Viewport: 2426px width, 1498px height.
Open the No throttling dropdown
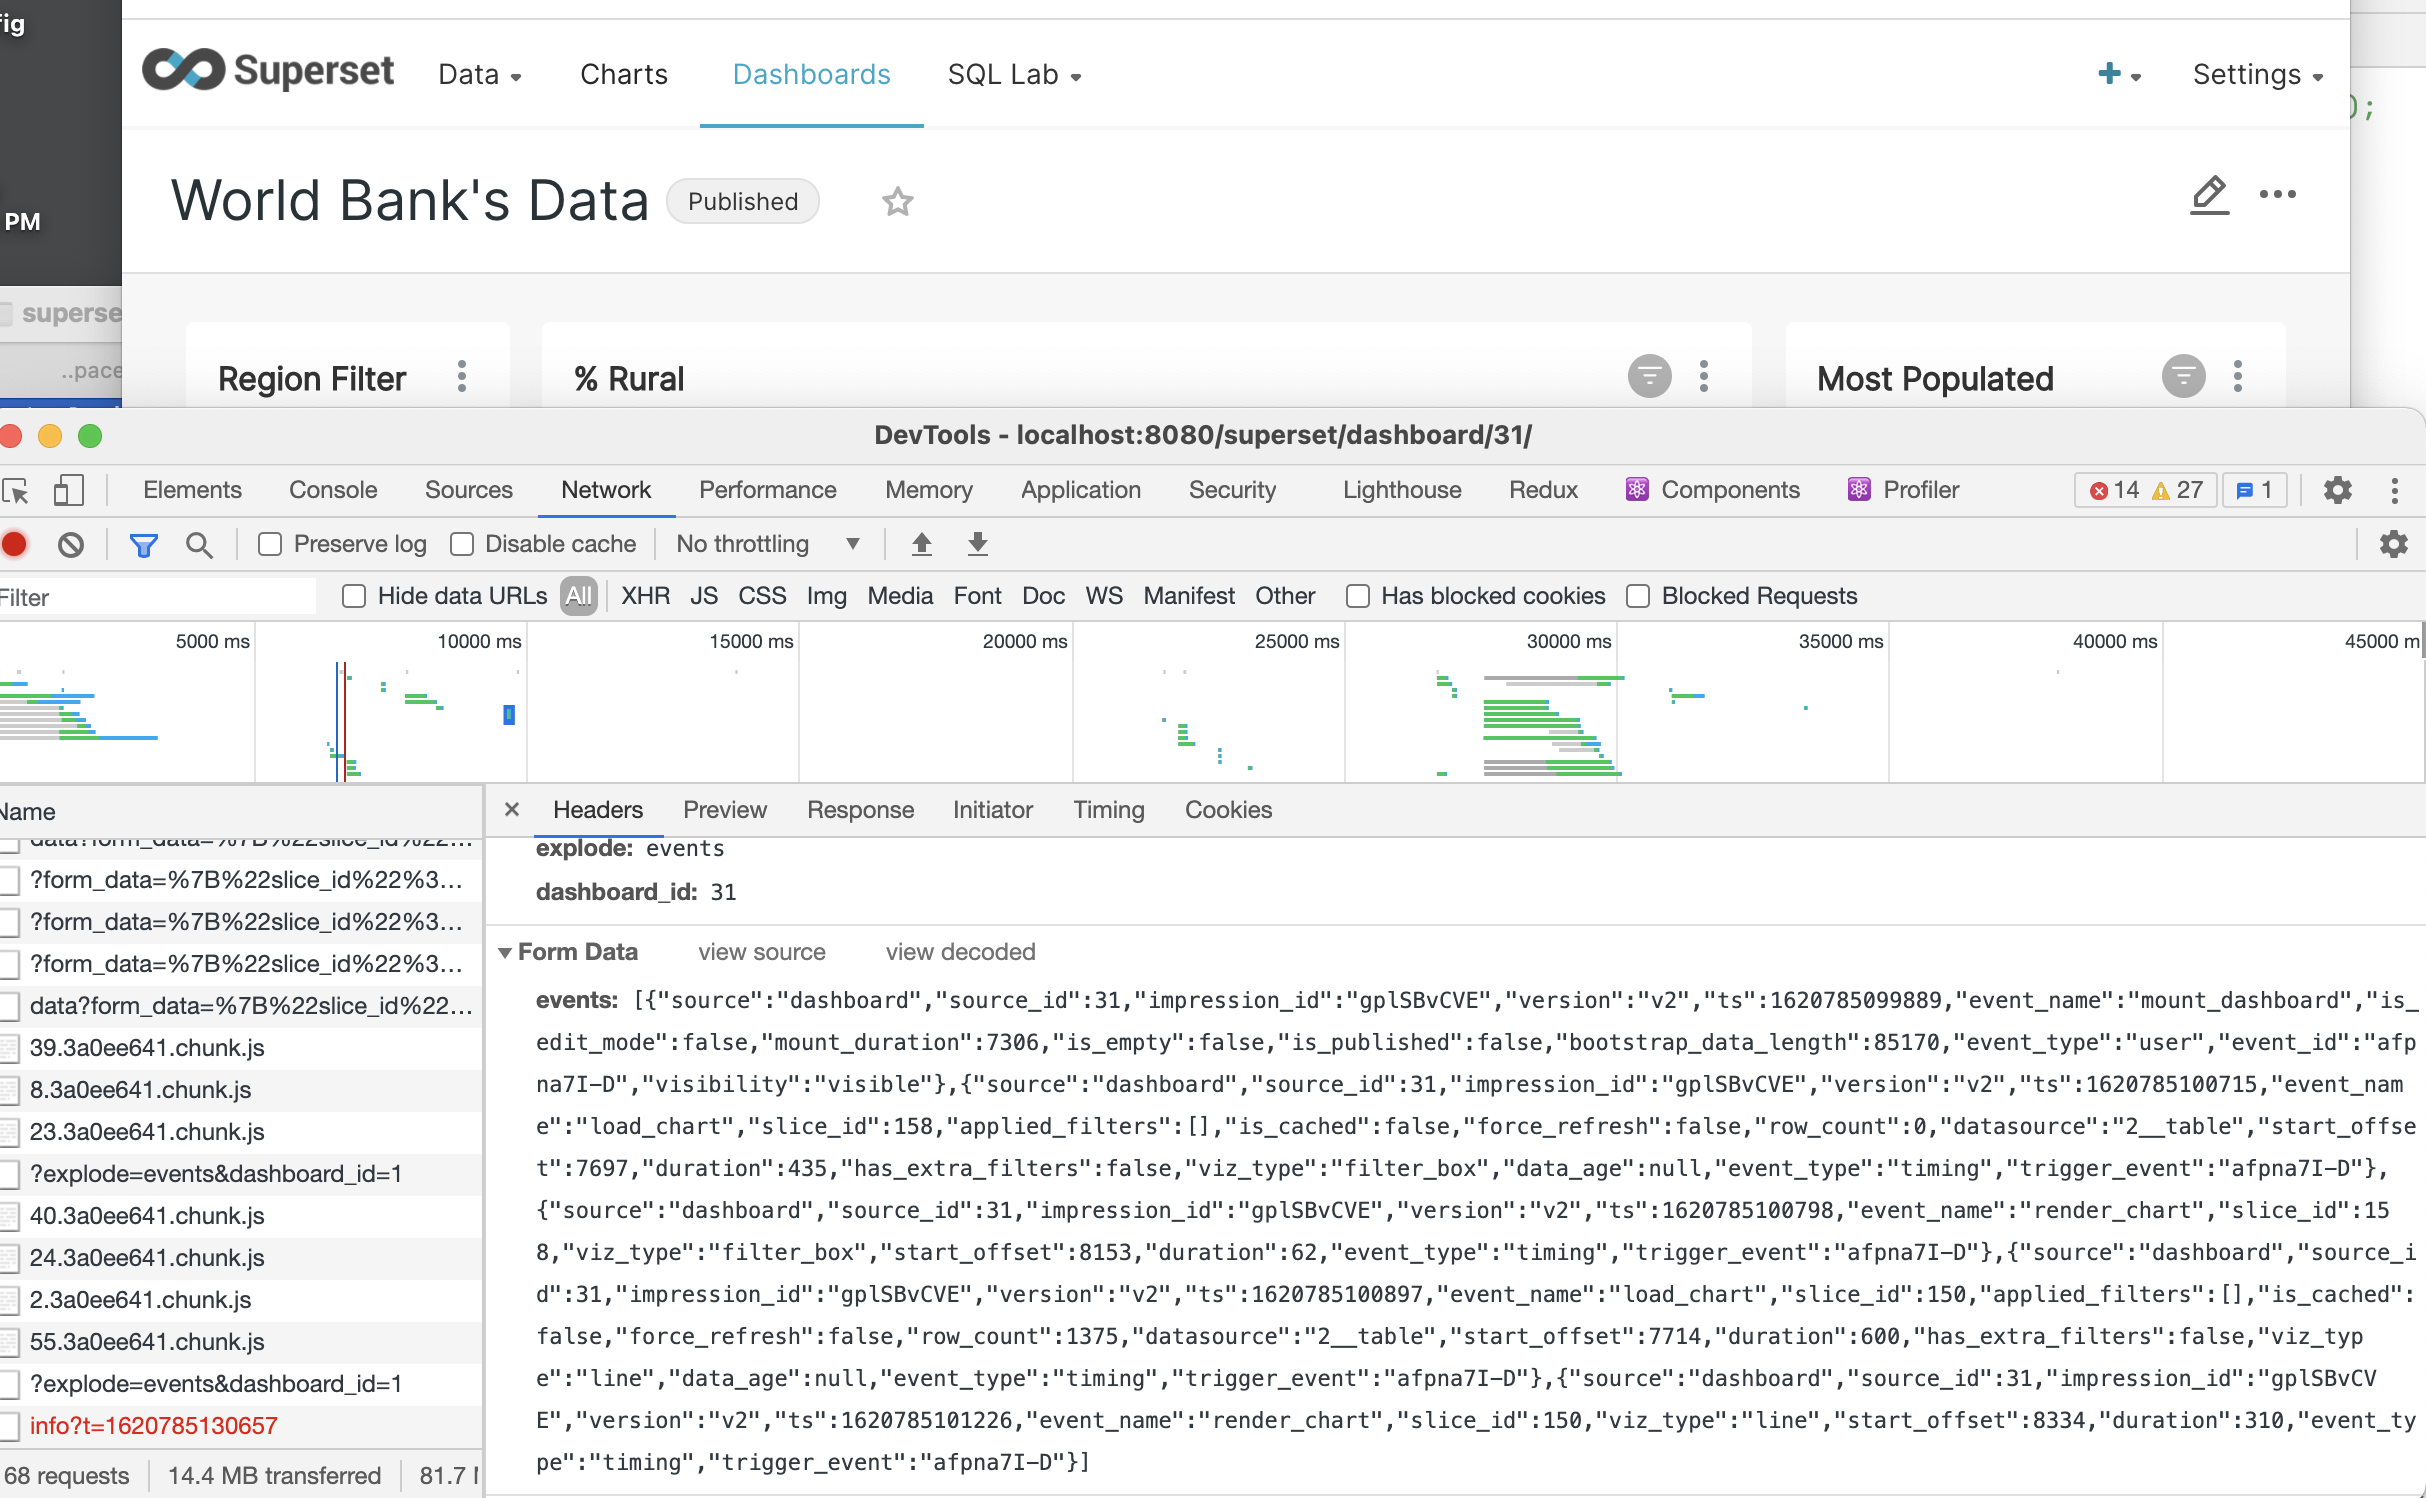tap(768, 544)
